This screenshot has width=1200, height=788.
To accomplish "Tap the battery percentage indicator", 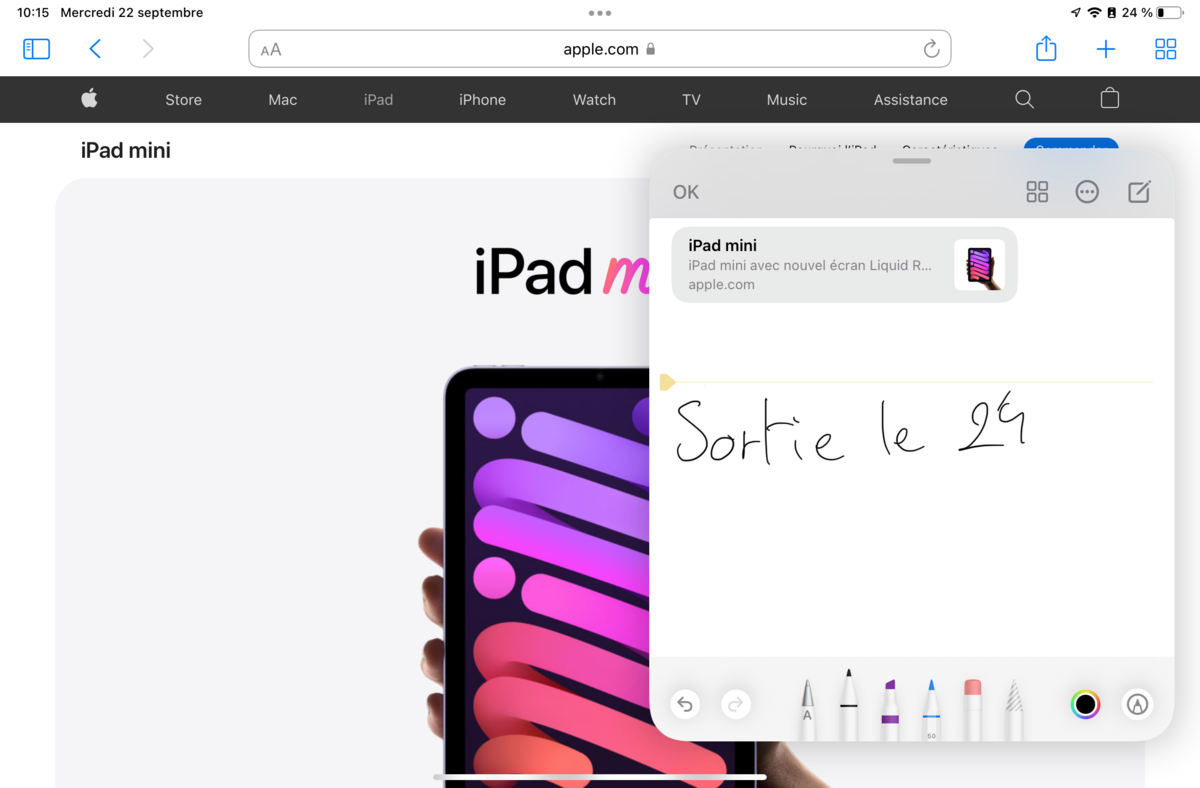I will [1137, 13].
